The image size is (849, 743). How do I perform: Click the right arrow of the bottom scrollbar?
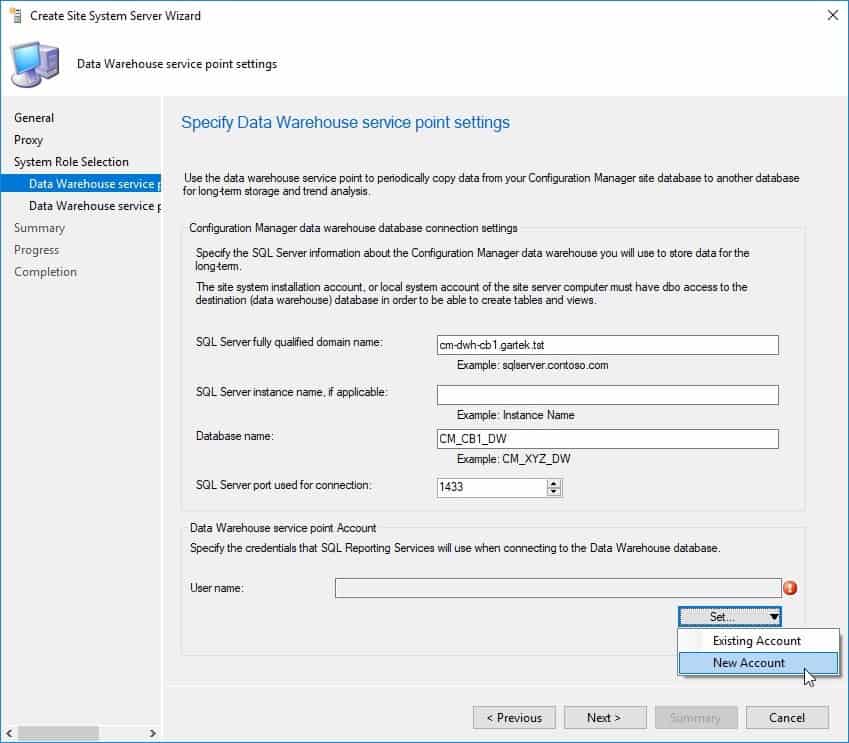point(152,734)
